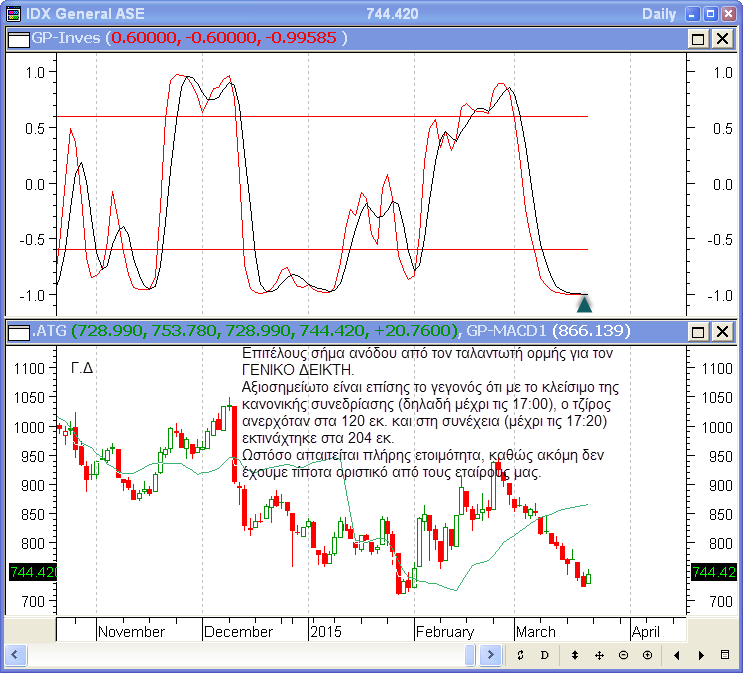Screen dimensions: 743x673
Task: Click .ATG pane menu box icon
Action: [x=19, y=332]
